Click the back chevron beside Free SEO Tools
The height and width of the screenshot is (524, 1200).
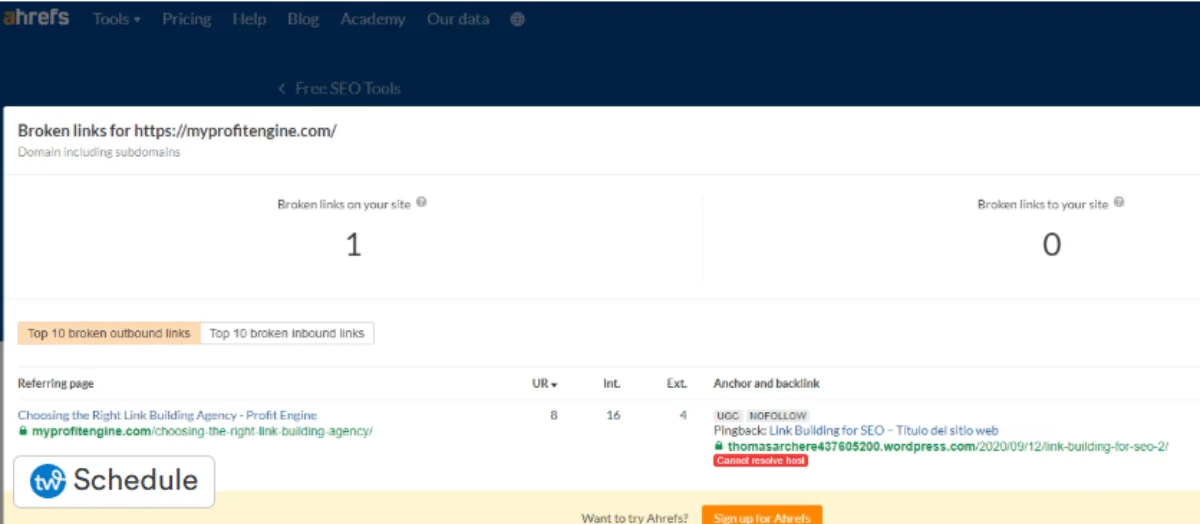click(x=282, y=88)
